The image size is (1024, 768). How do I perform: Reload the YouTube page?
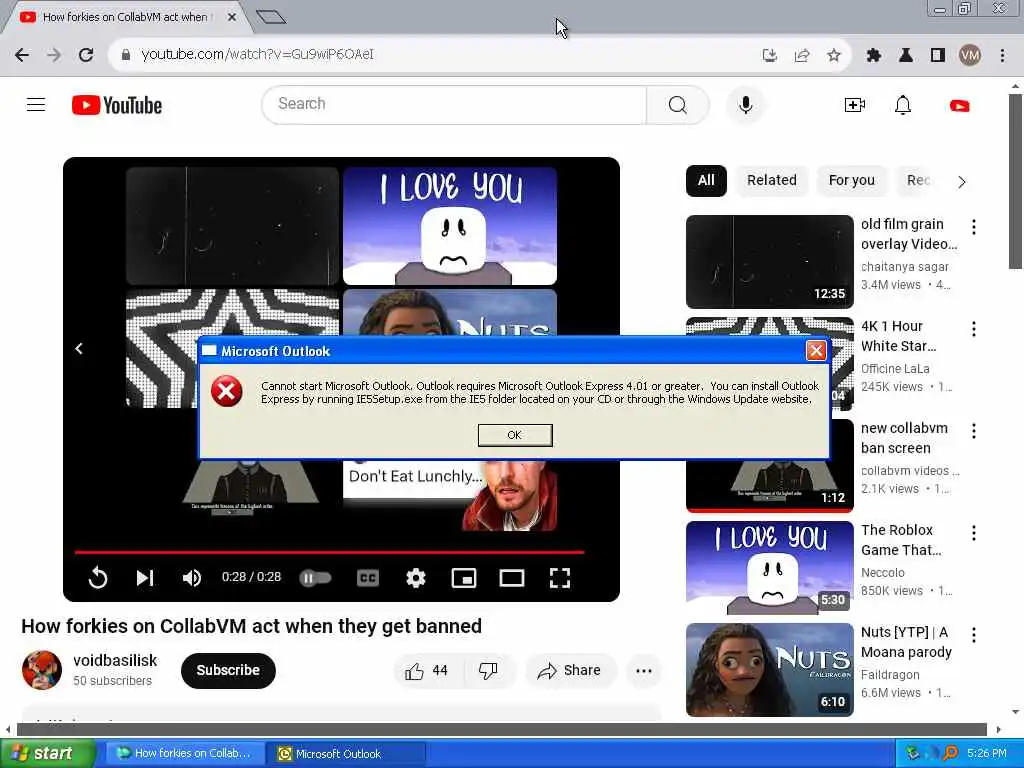coord(86,55)
